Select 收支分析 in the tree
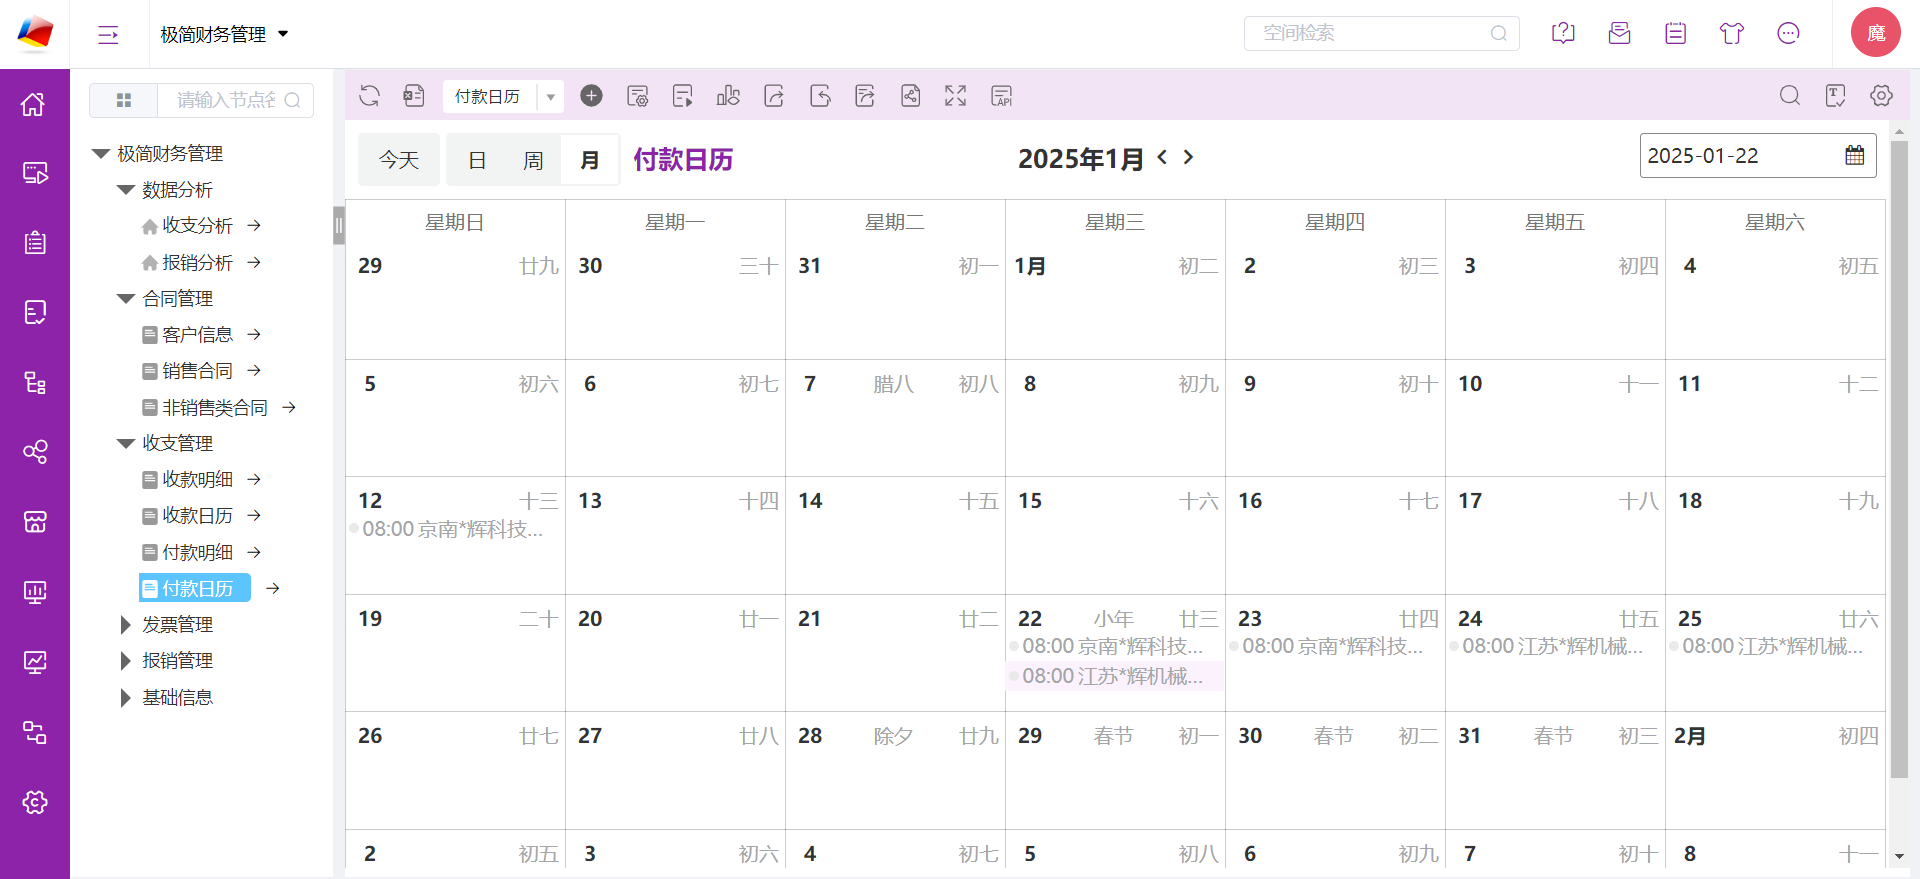Image resolution: width=1920 pixels, height=879 pixels. 197,226
